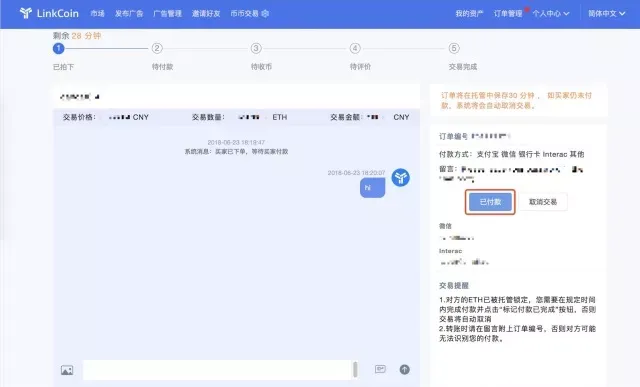Open the 简体中文 language dropdown
The height and width of the screenshot is (387, 640).
(x=607, y=13)
